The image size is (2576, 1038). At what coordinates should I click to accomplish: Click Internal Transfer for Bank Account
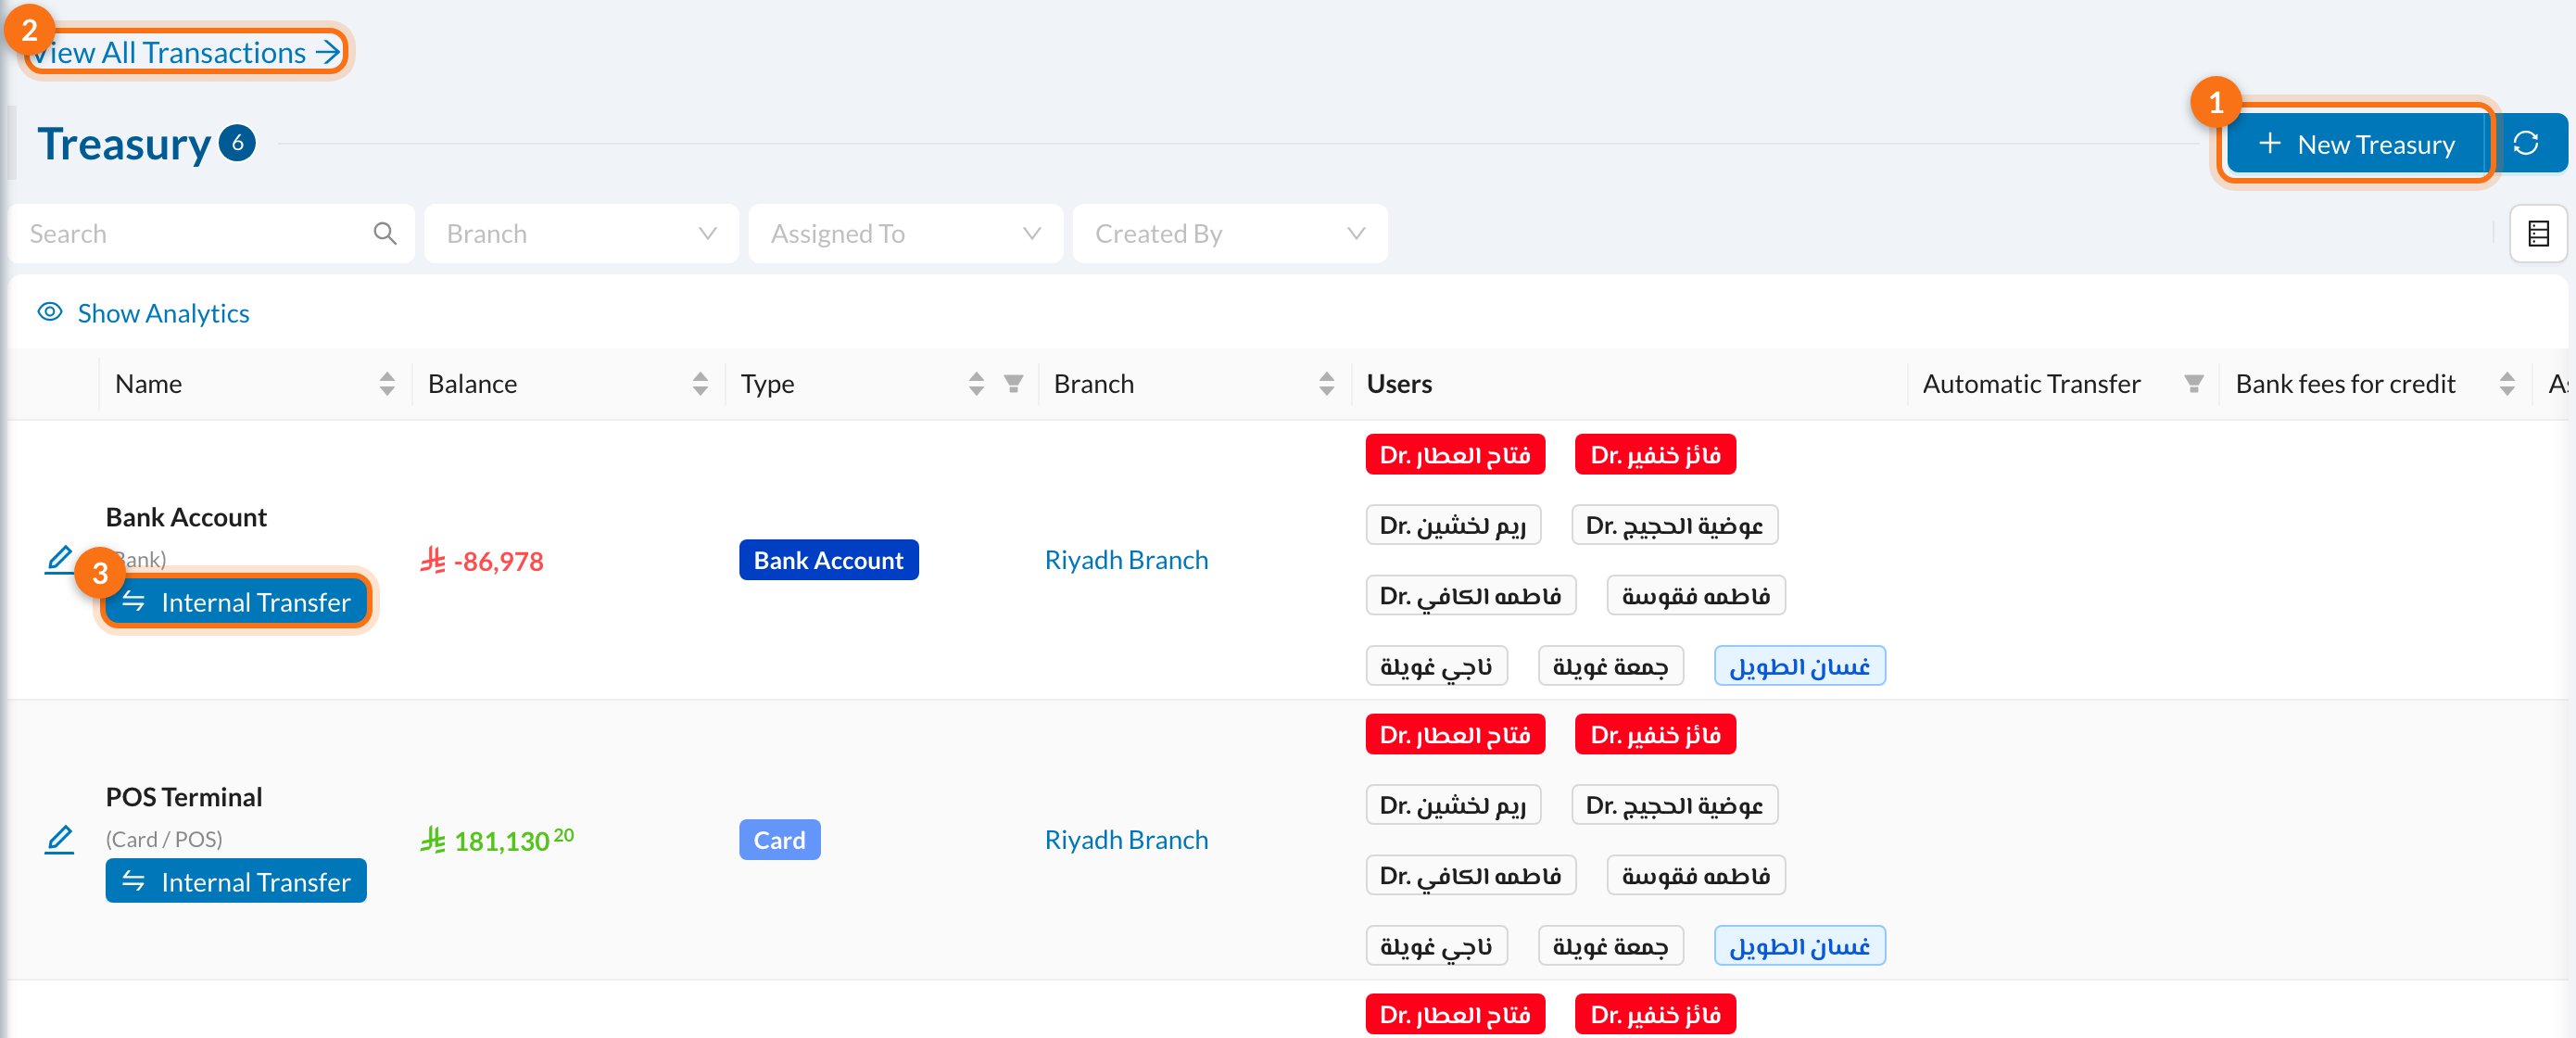pyautogui.click(x=236, y=602)
